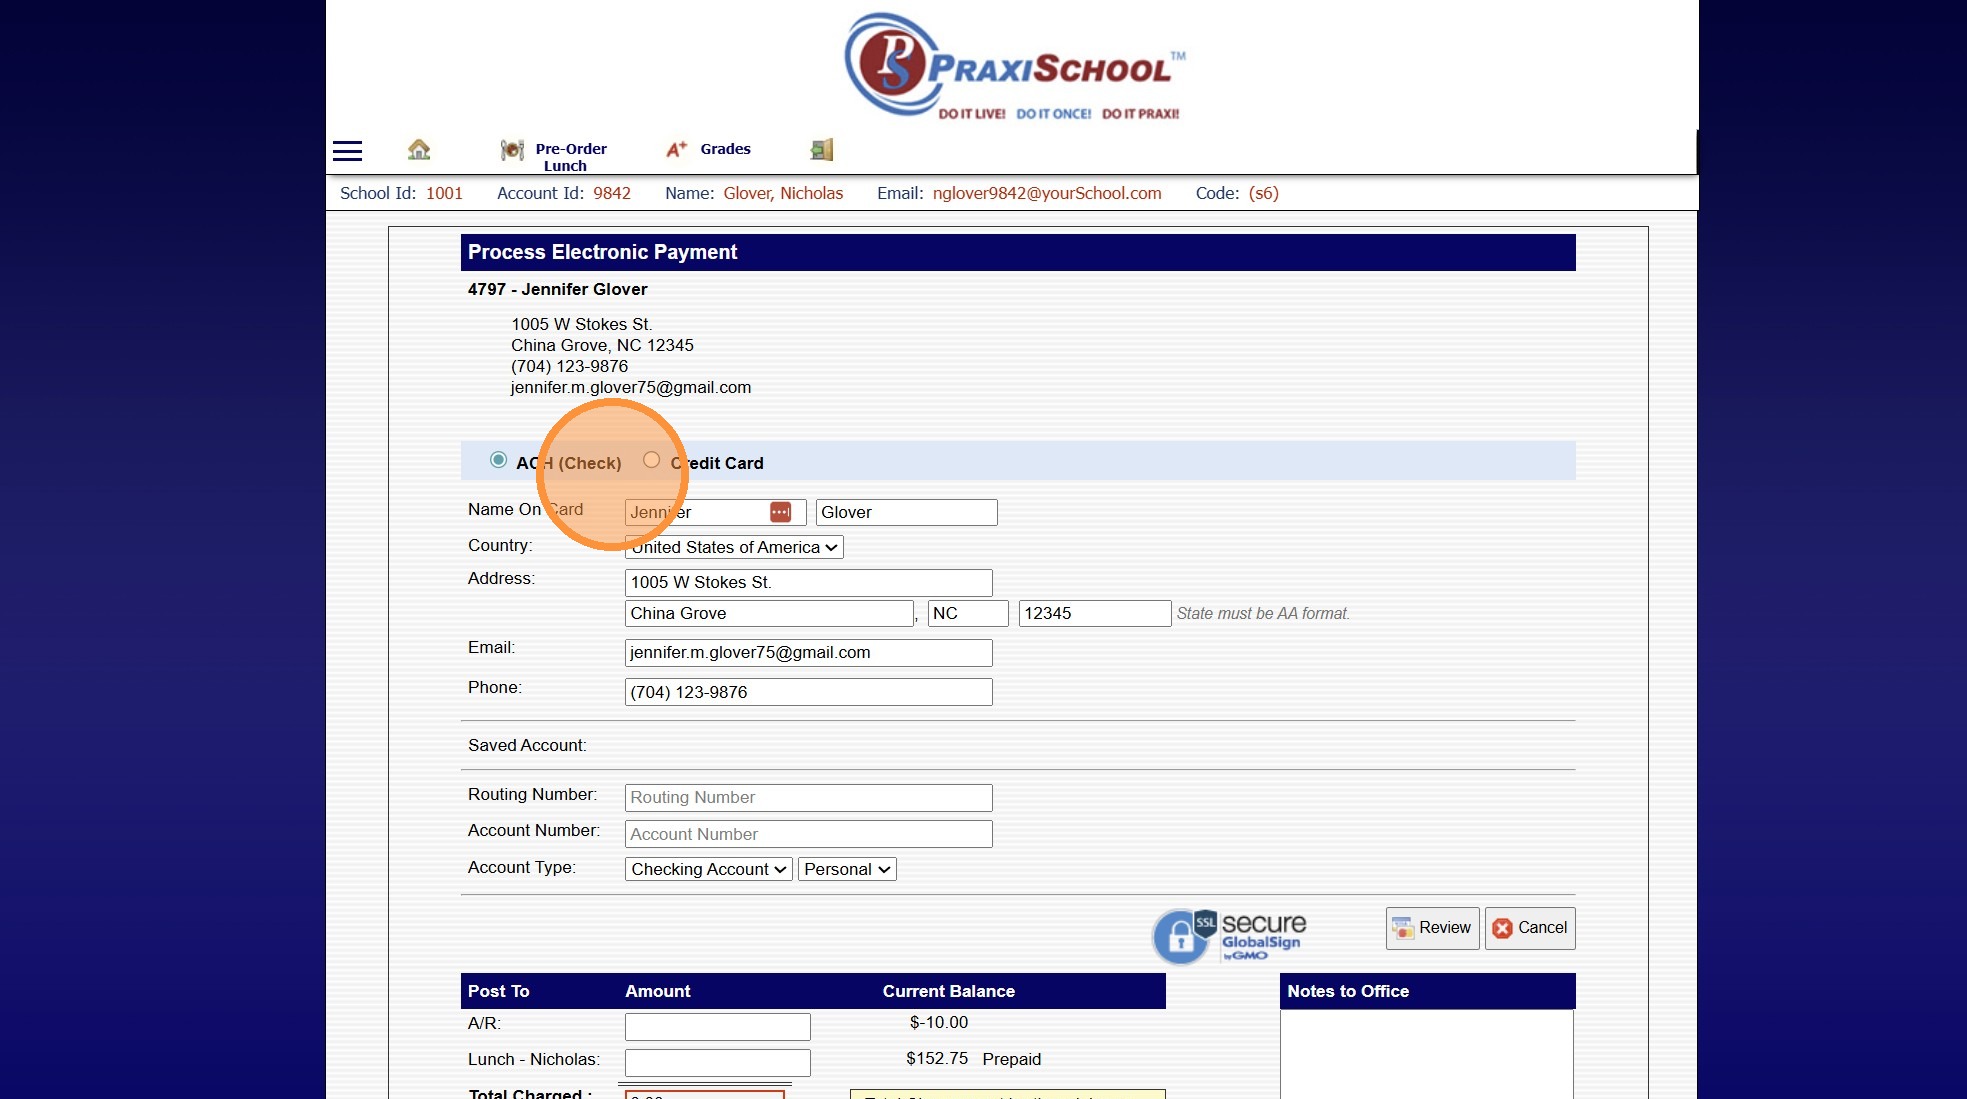Viewport: 1967px width, 1099px height.
Task: Click the Notes to Office text area
Action: (1426, 1053)
